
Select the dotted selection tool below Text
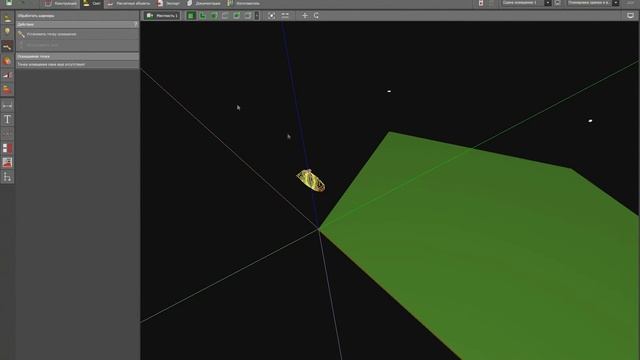7,134
